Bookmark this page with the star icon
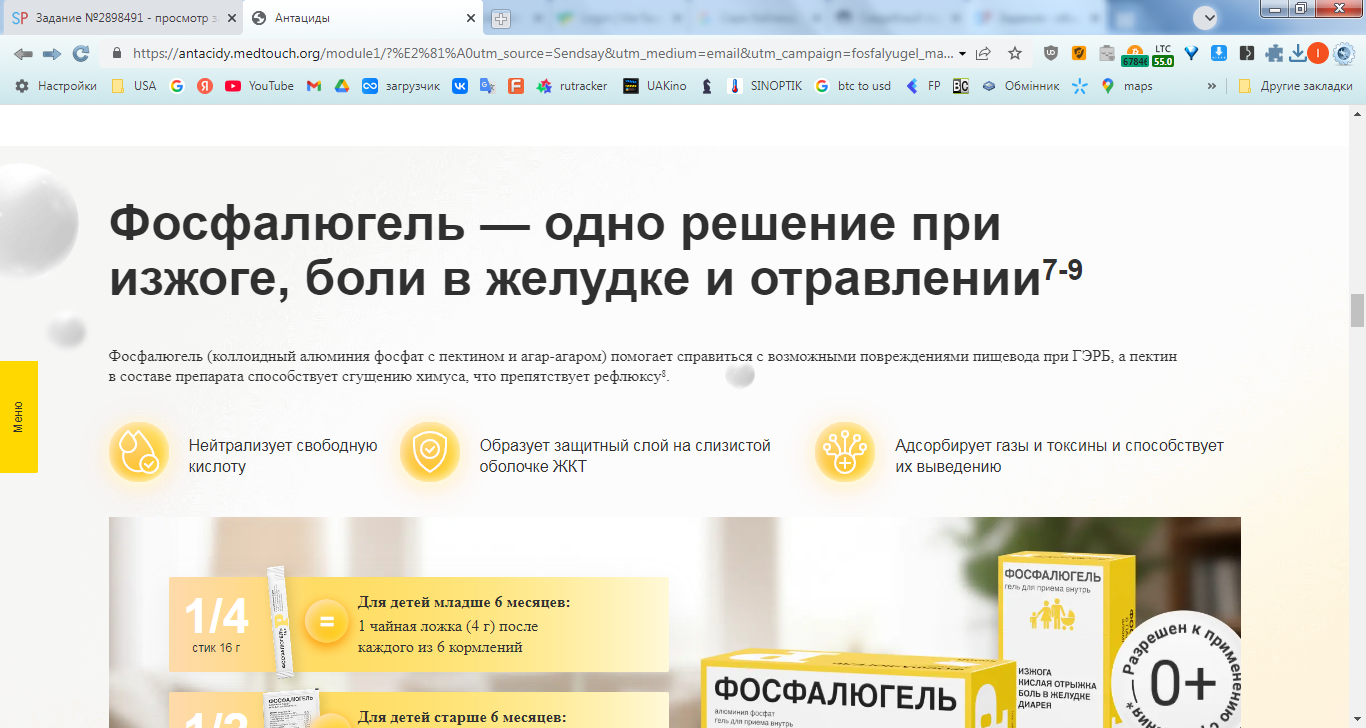Viewport: 1366px width, 728px height. click(x=1015, y=53)
